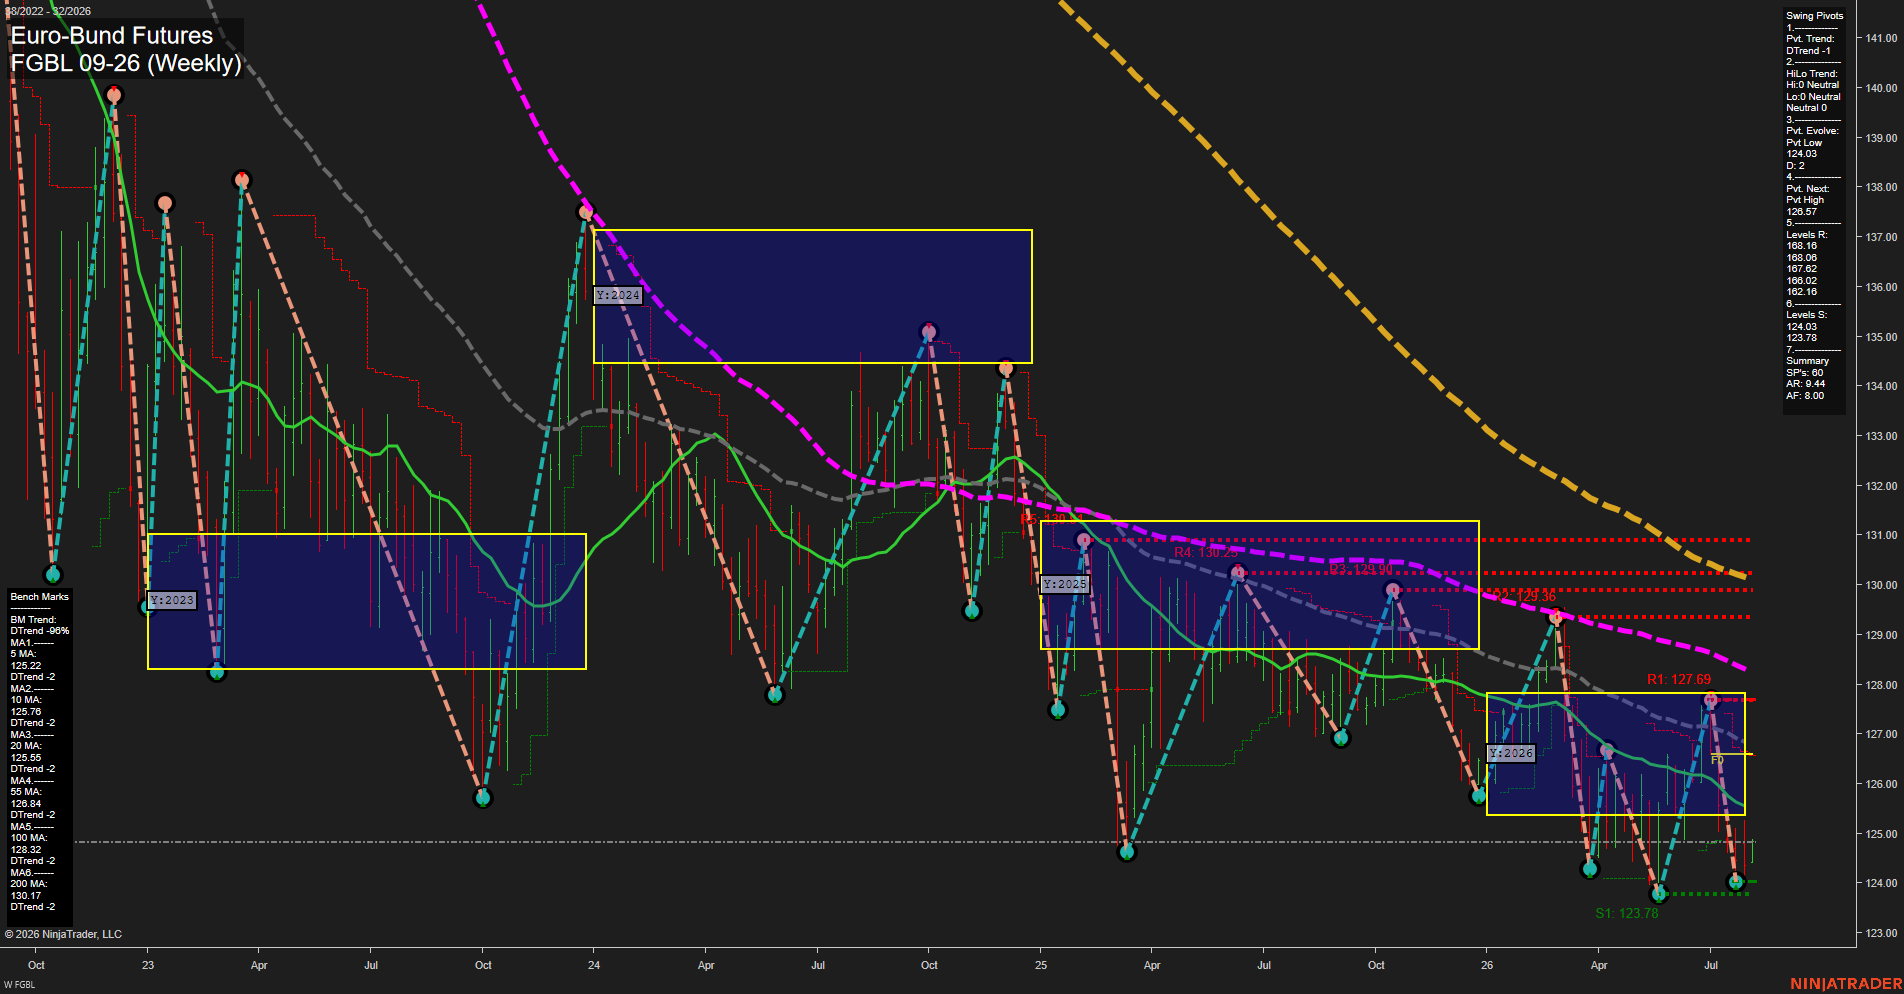Image resolution: width=1904 pixels, height=994 pixels.
Task: Click the 'R3: 129.90' resistance label
Action: 1361,569
